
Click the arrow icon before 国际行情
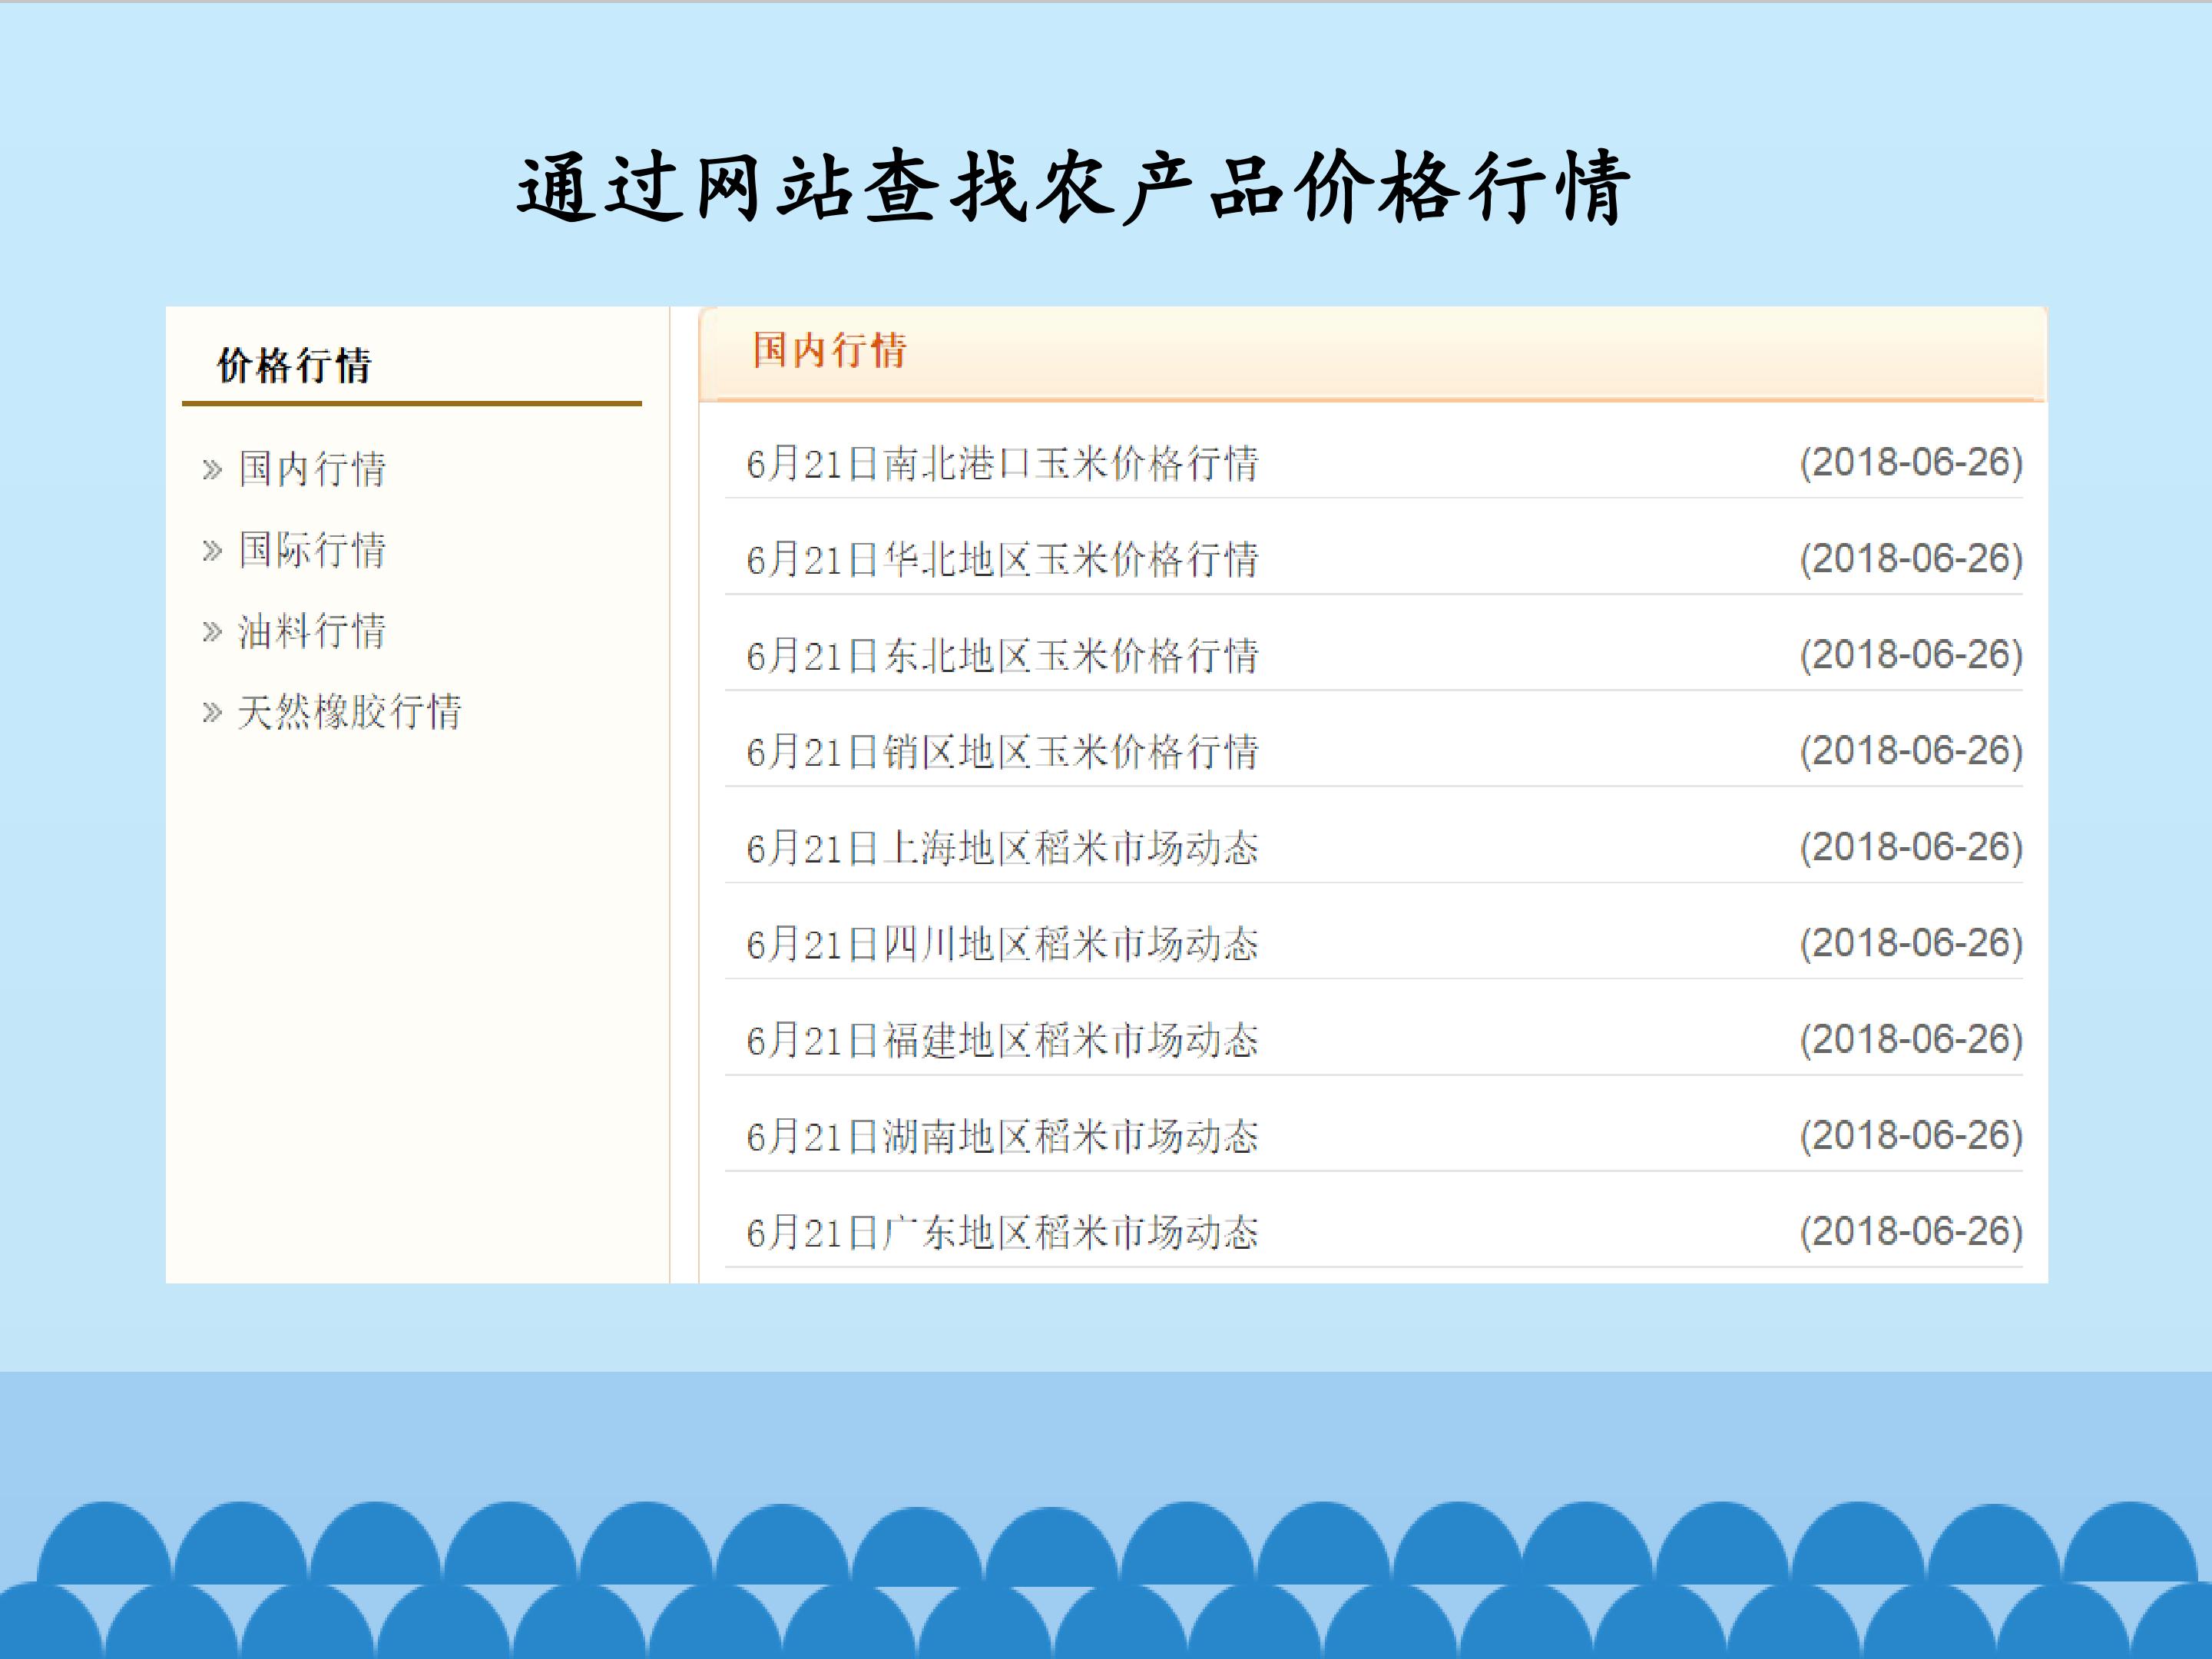coord(212,551)
